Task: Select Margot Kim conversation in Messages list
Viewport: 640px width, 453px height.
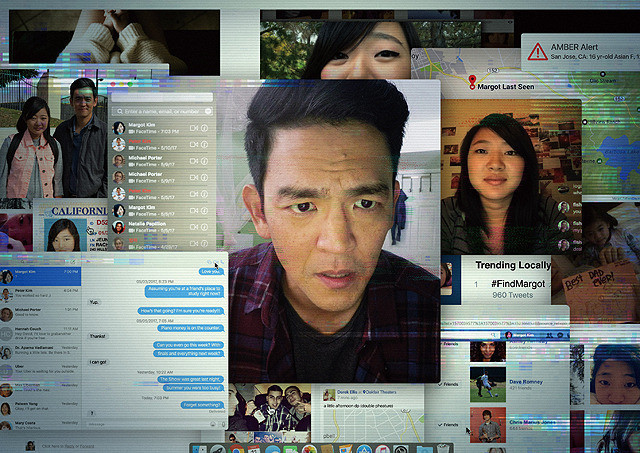Action: 40,272
